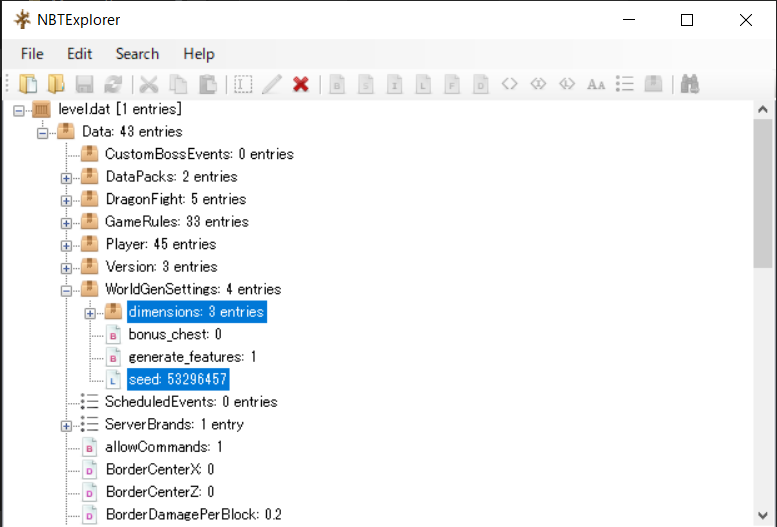Image resolution: width=777 pixels, height=527 pixels.
Task: Open the Edit menu
Action: (x=79, y=54)
